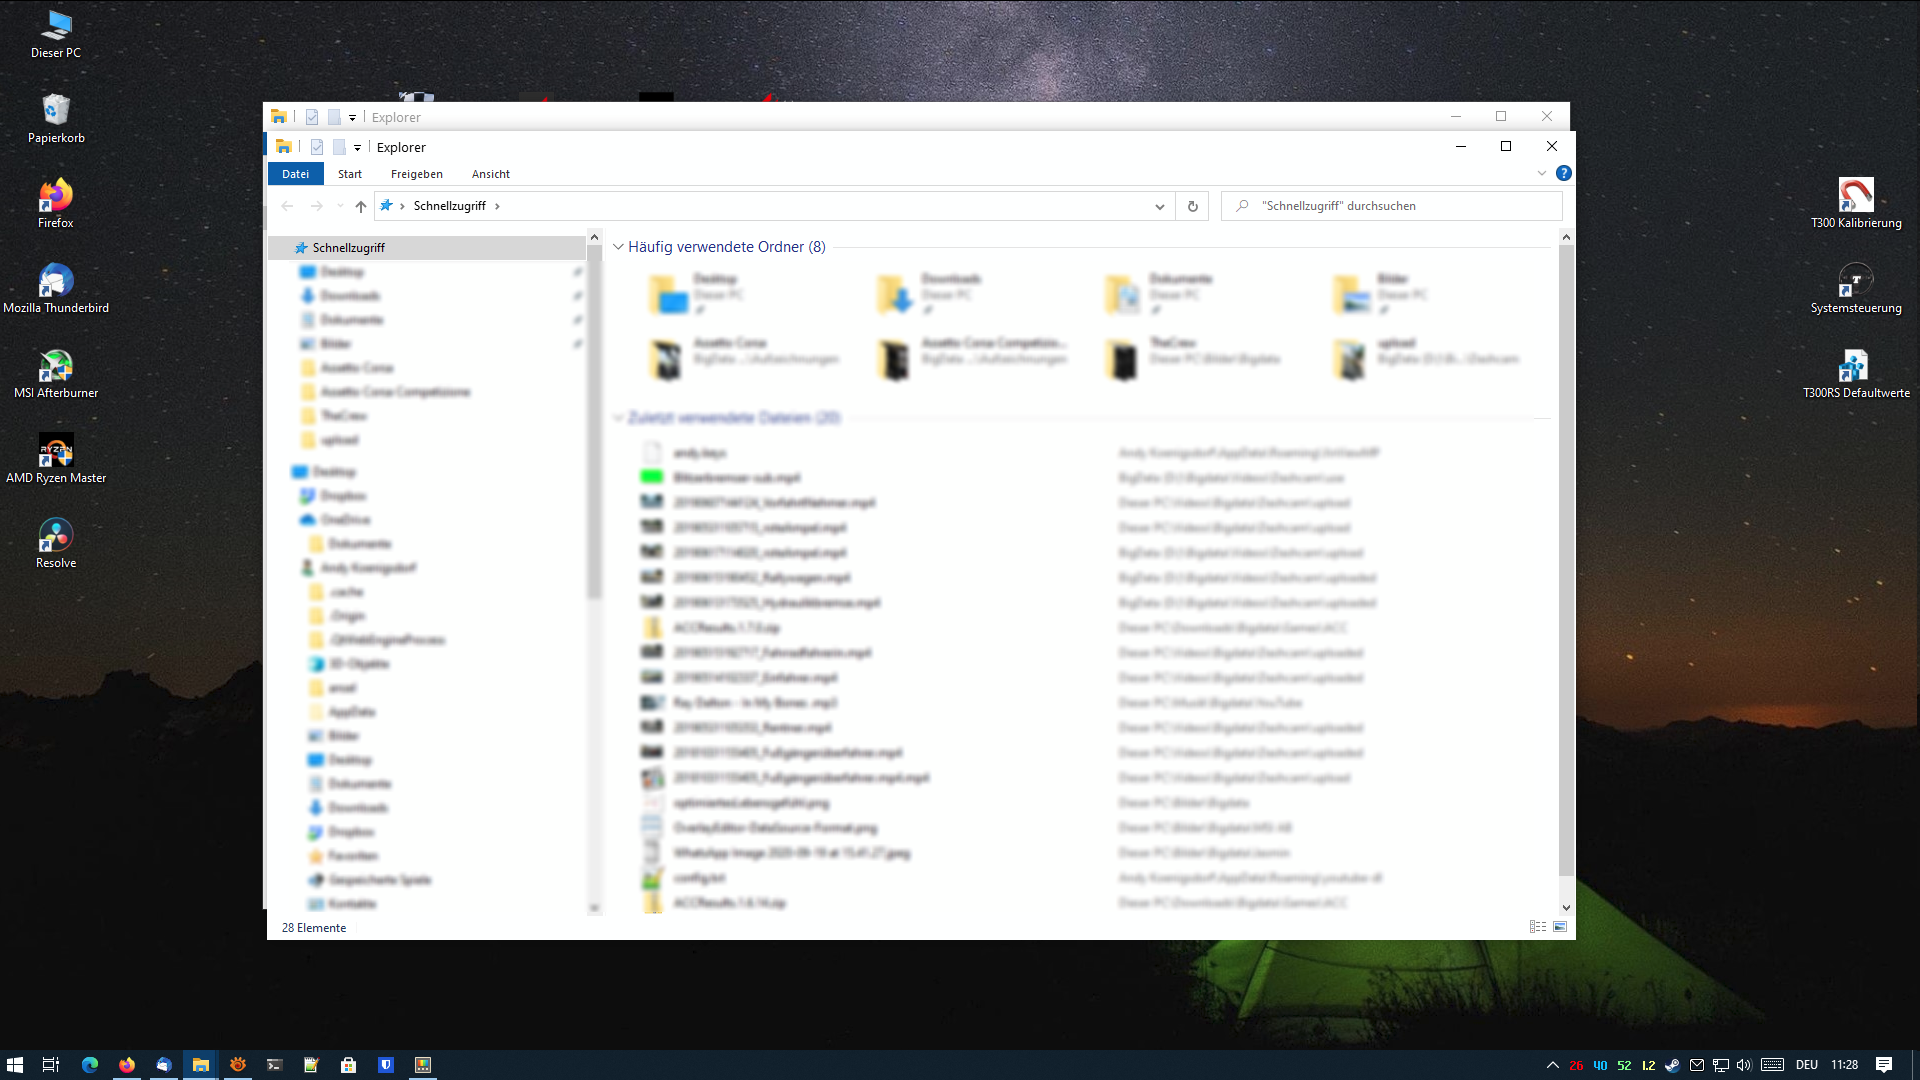The width and height of the screenshot is (1920, 1080).
Task: Expand the ribbon with chevron arrow
Action: 1541,173
